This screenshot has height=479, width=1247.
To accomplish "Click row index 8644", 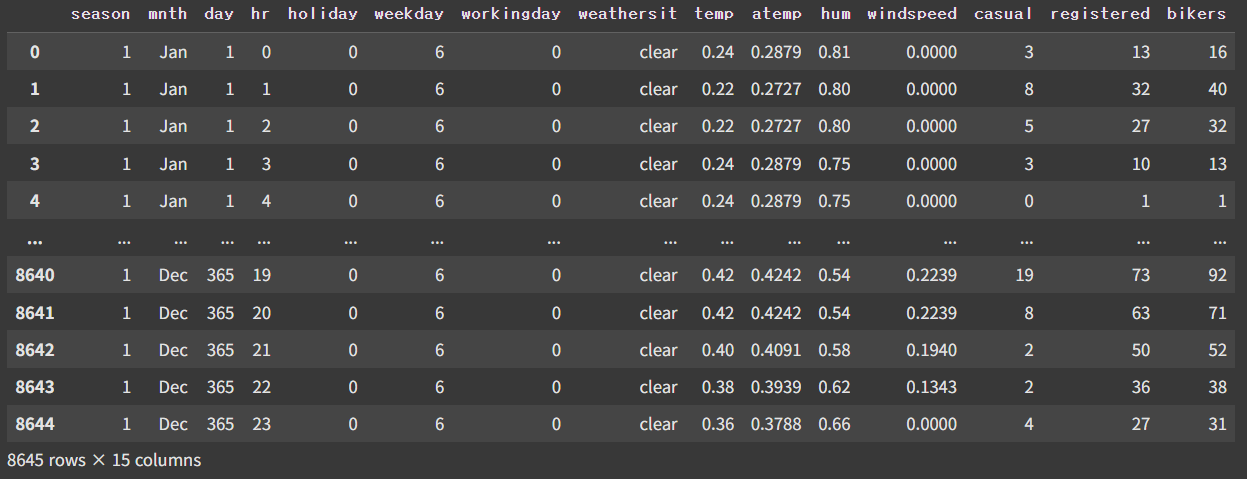I will 35,424.
